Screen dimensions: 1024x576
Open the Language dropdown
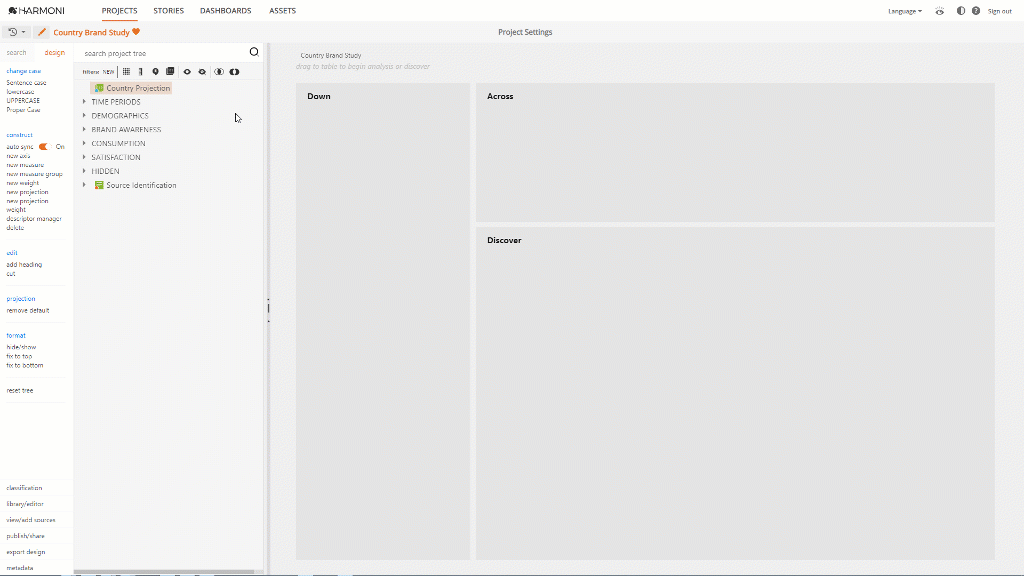pos(904,11)
